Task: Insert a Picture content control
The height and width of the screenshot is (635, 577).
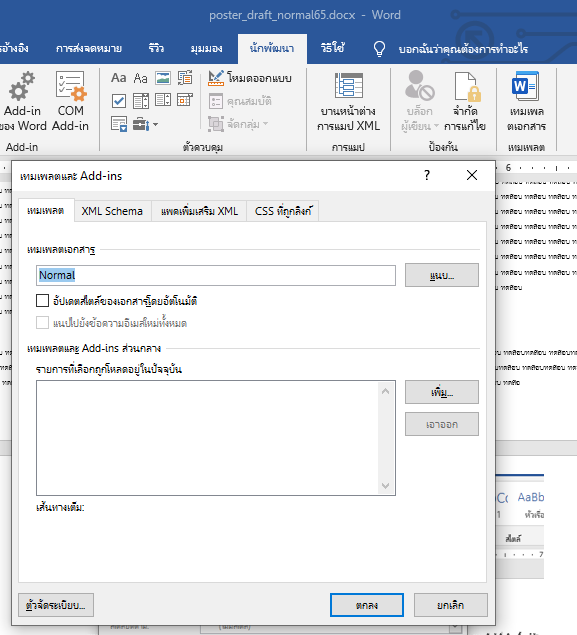Action: [163, 78]
